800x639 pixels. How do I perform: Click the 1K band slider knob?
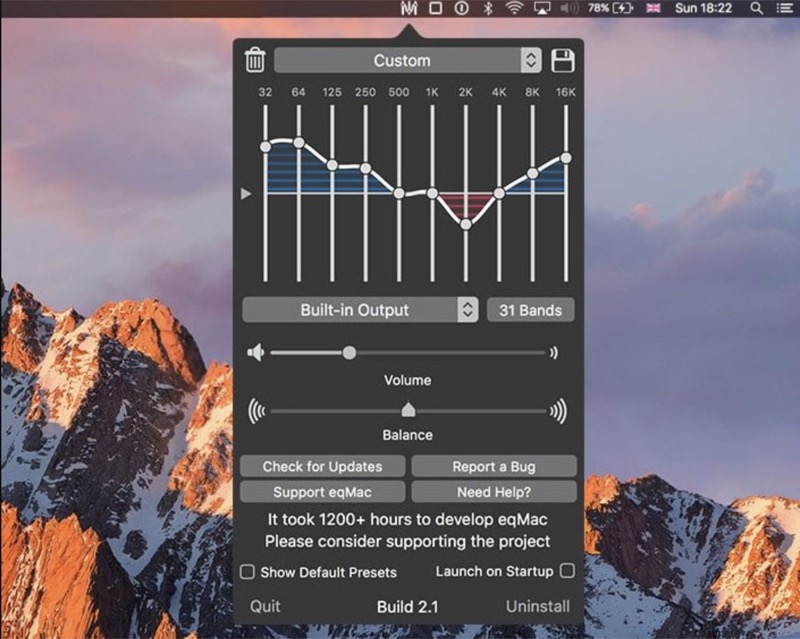pos(432,193)
